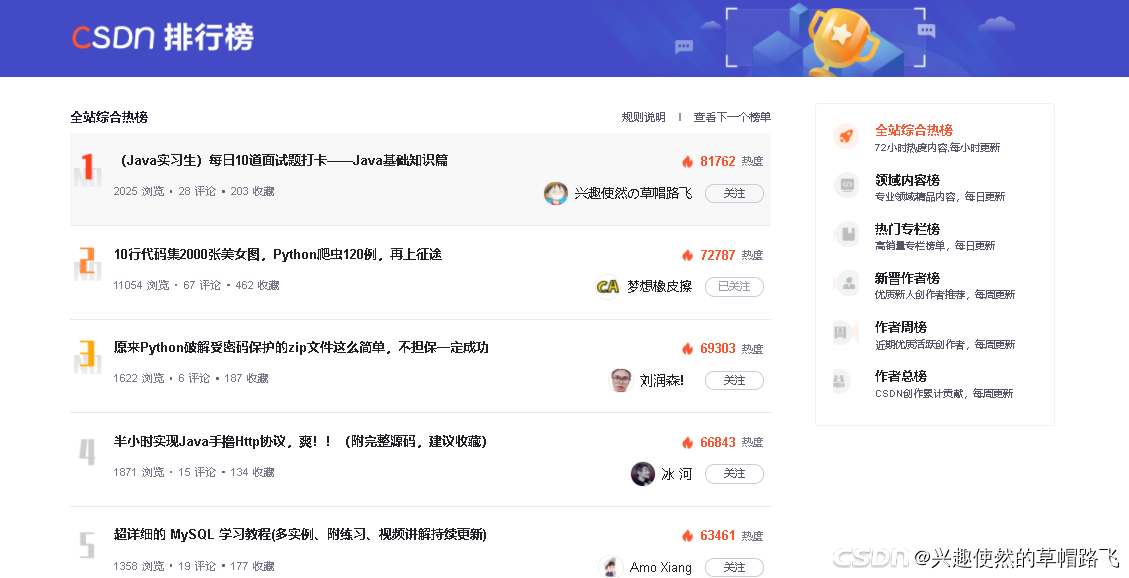This screenshot has height=578, width=1129.
Task: Follow author 冰 河
Action: (734, 474)
